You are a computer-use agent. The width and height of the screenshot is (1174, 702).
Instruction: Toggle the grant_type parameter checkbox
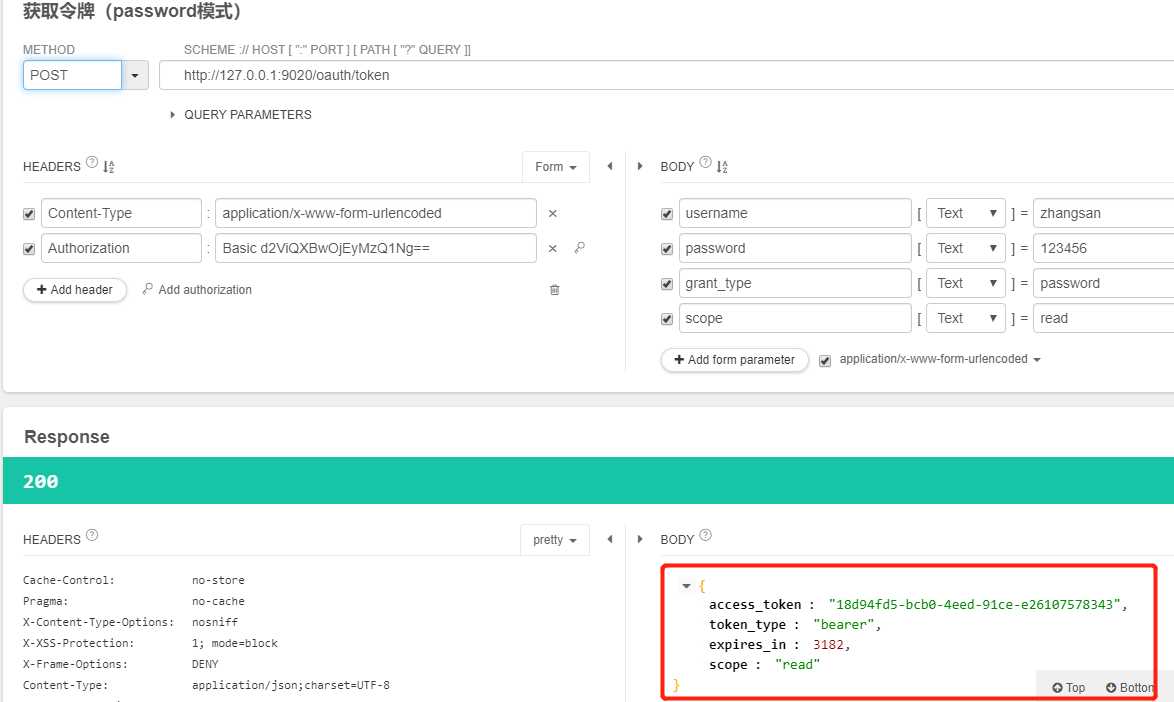click(x=667, y=284)
